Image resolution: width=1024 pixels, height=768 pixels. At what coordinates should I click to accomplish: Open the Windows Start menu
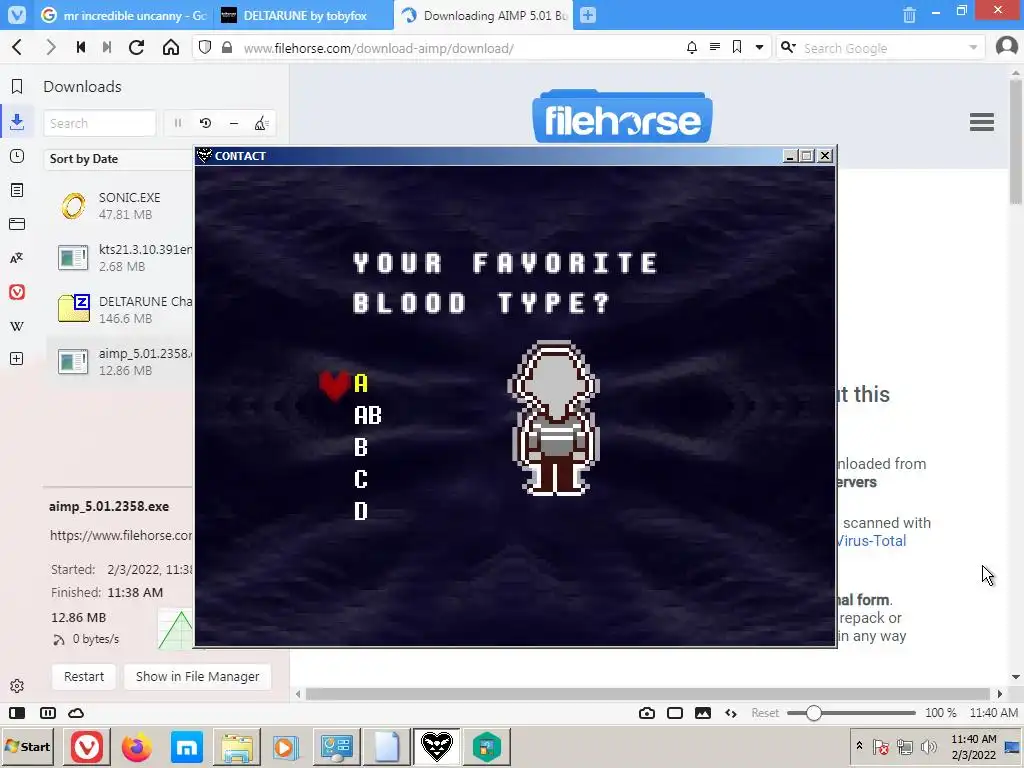27,746
